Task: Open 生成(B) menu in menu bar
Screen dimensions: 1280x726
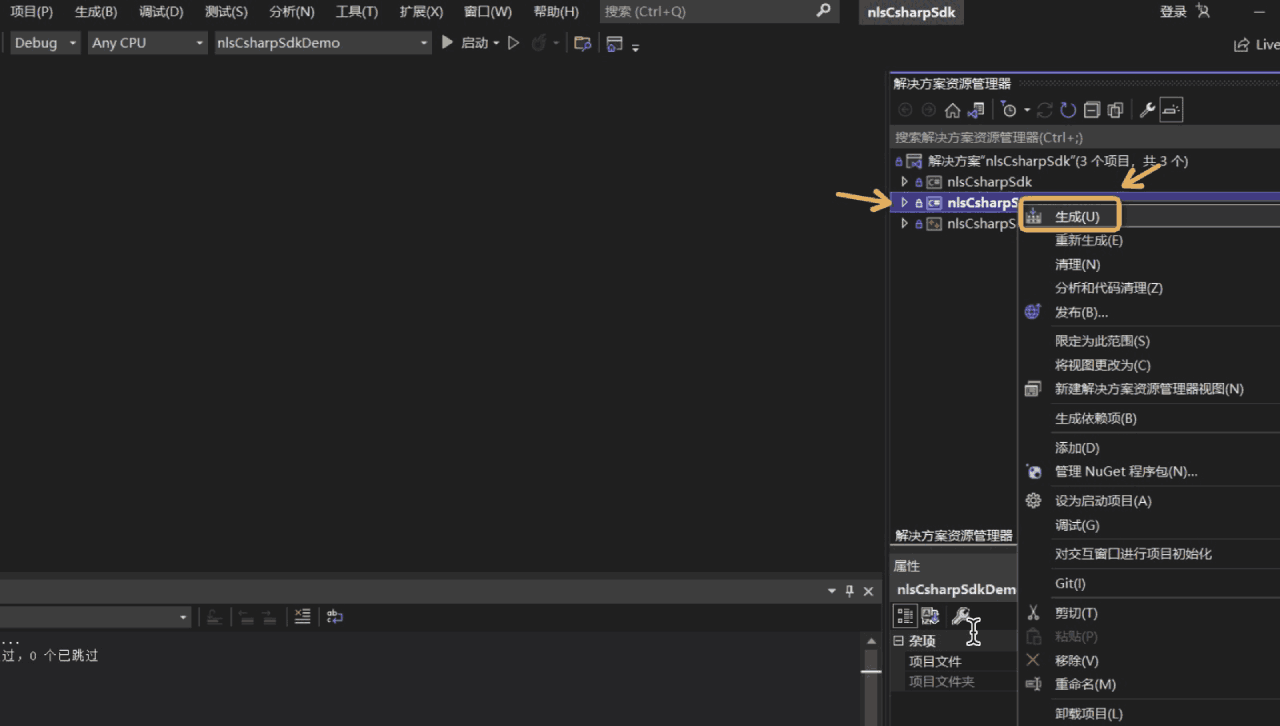Action: coord(96,11)
